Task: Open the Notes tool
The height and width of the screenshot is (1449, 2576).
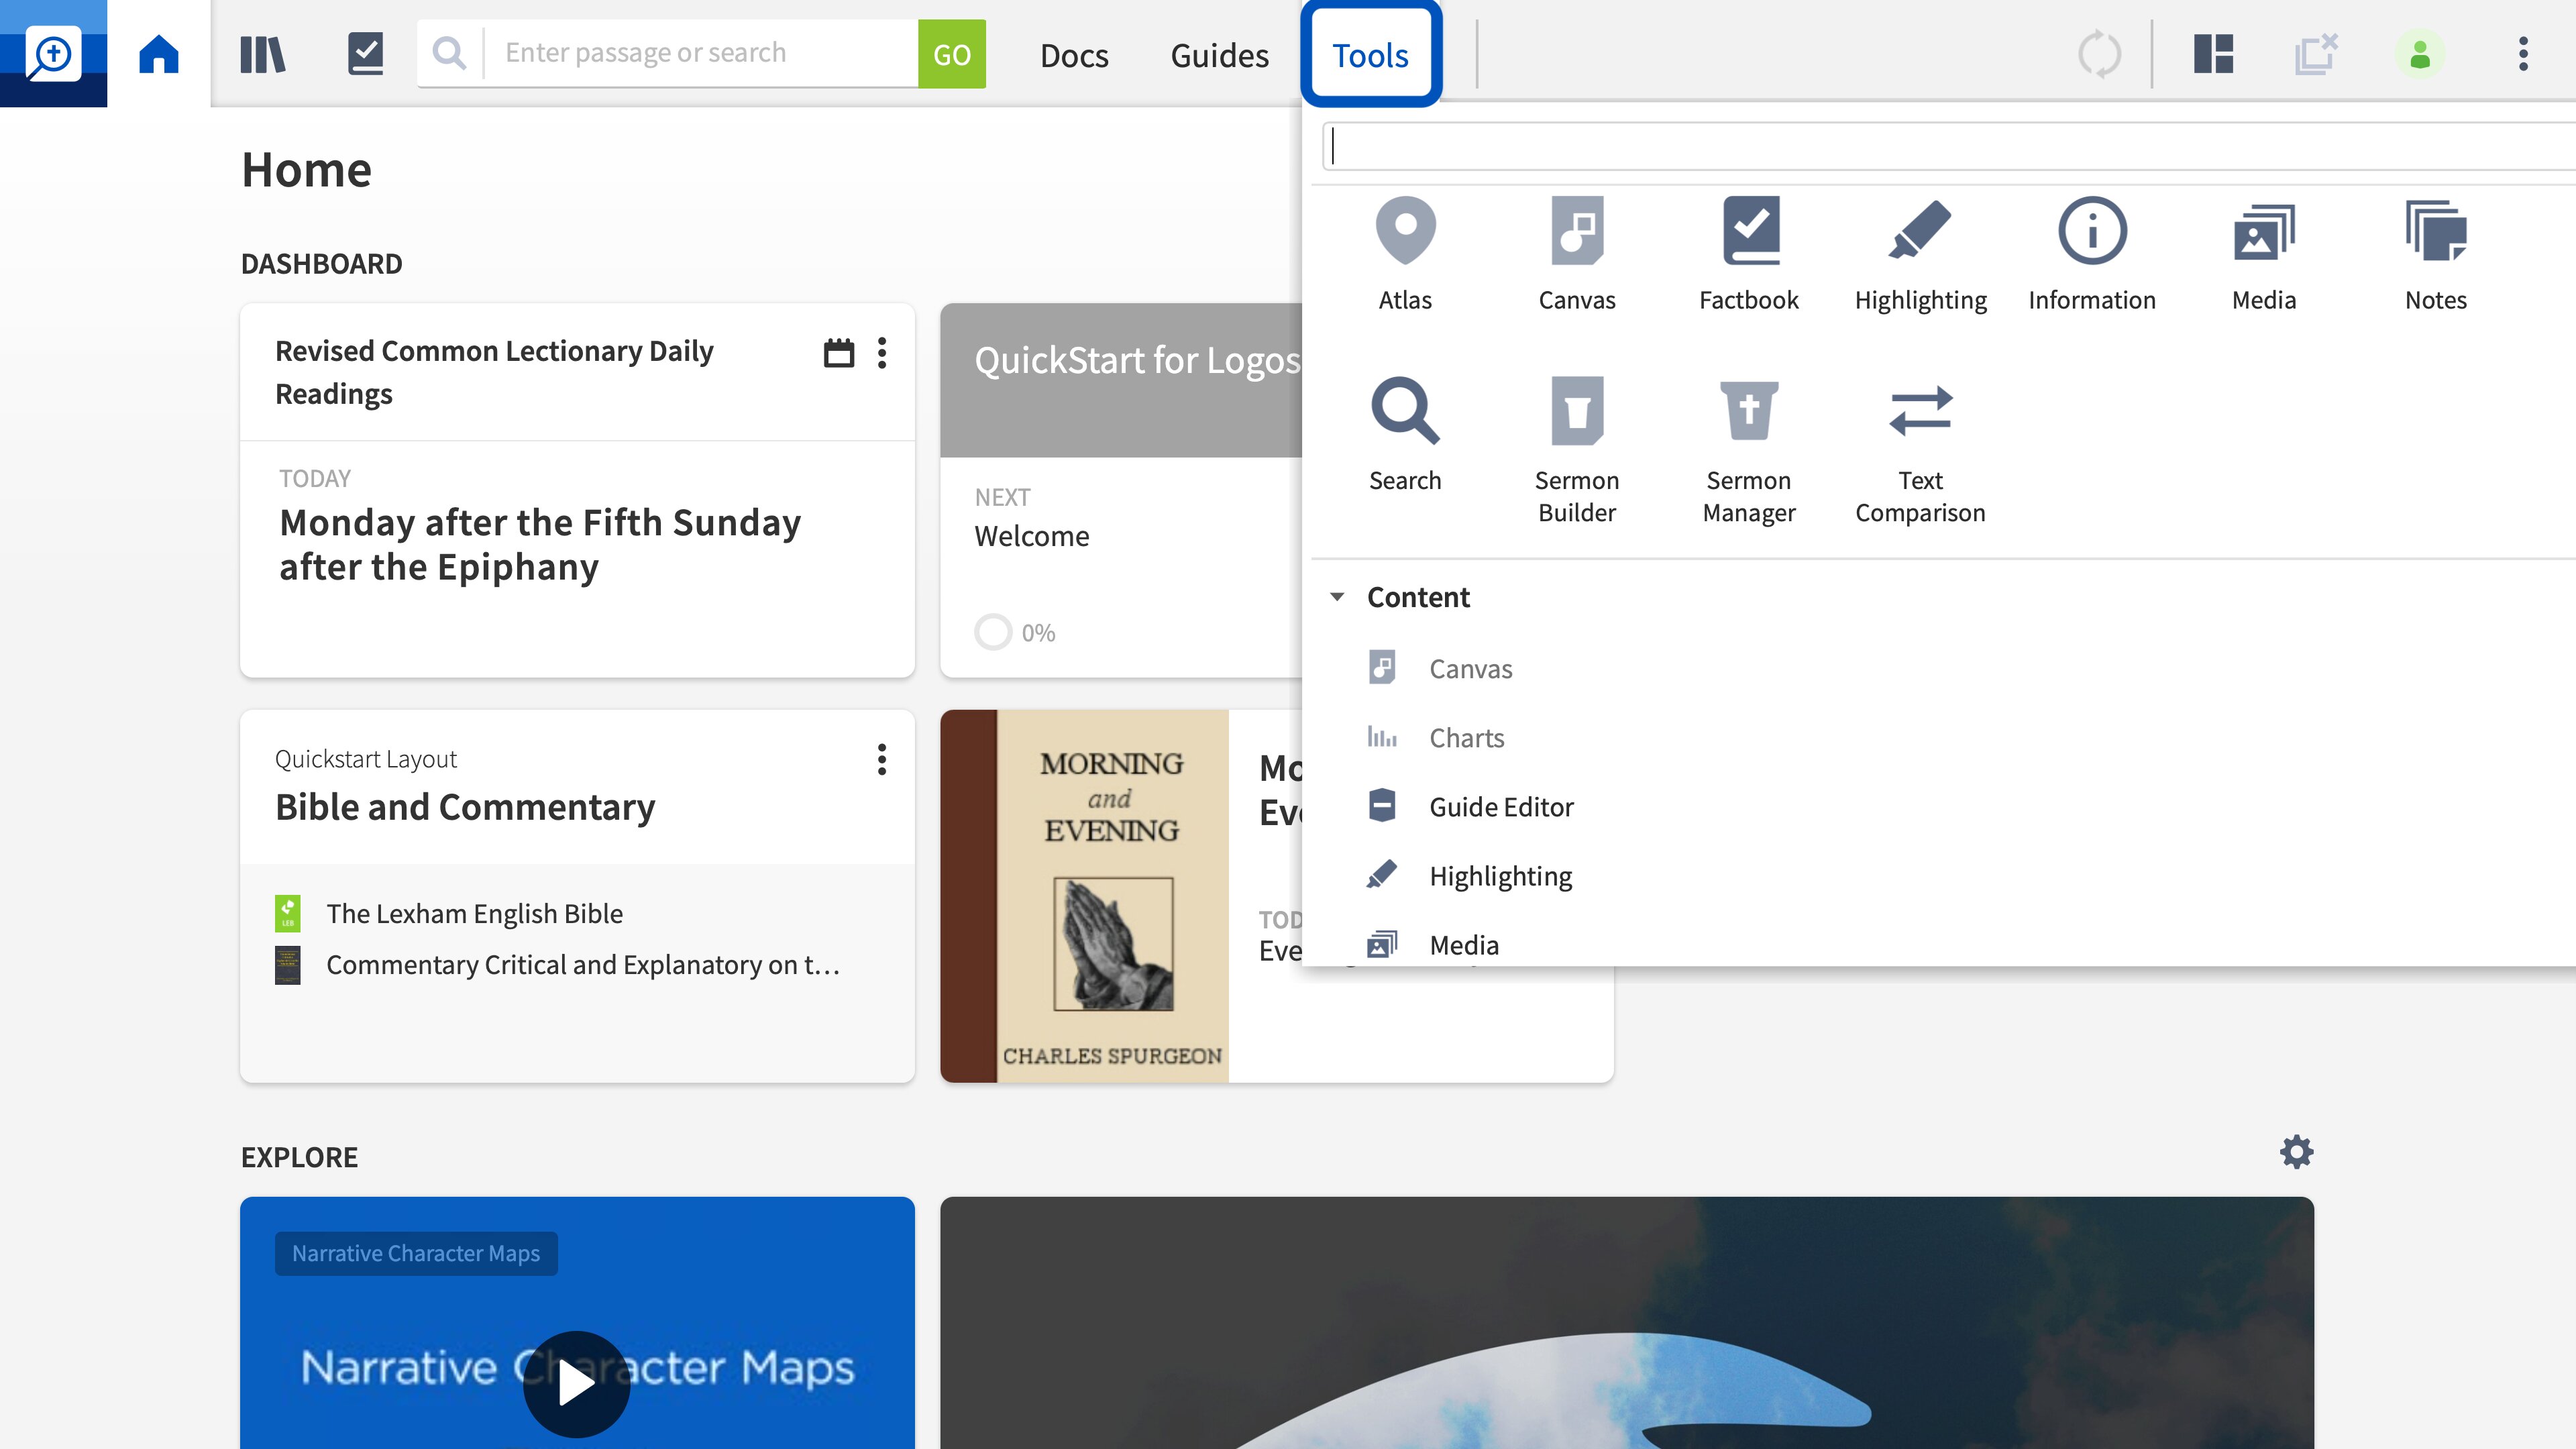Action: (2436, 255)
